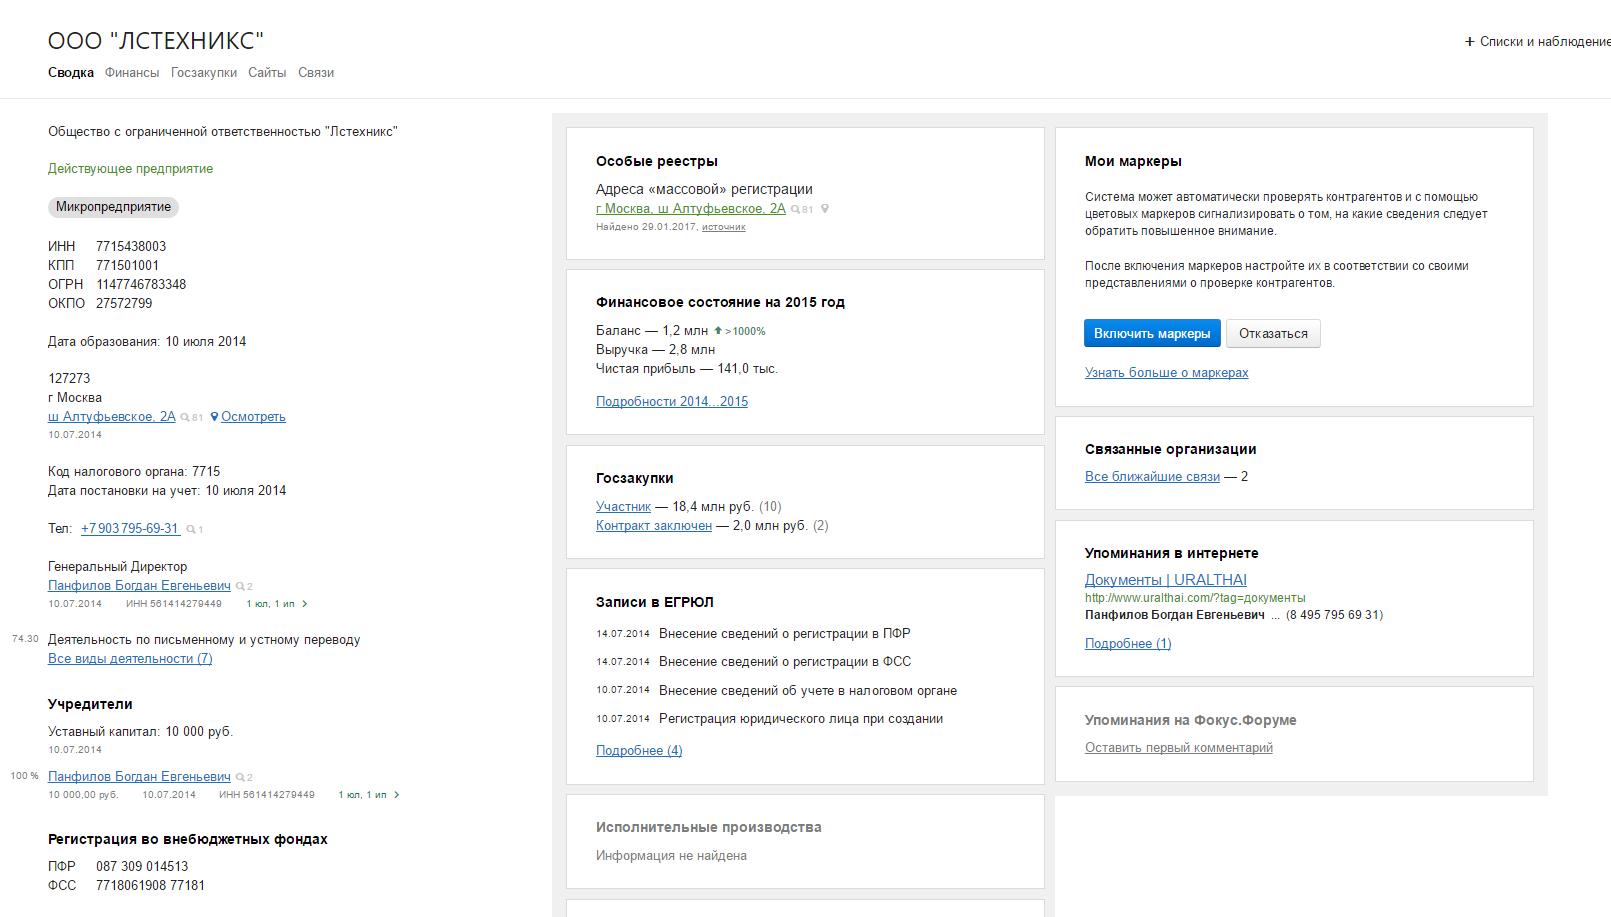
Task: Click Оставить первый комментарий link
Action: point(1179,747)
